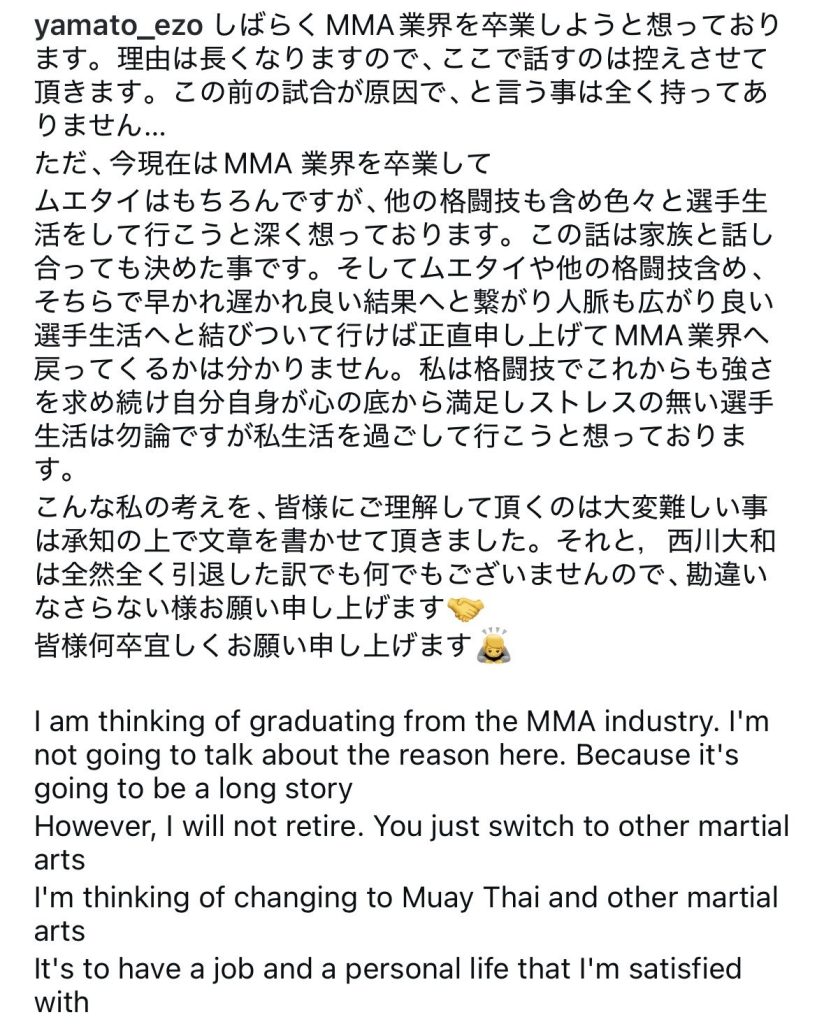The width and height of the screenshot is (824, 1024).
Task: Open the yamato_ezo profile username
Action: [x=119, y=27]
